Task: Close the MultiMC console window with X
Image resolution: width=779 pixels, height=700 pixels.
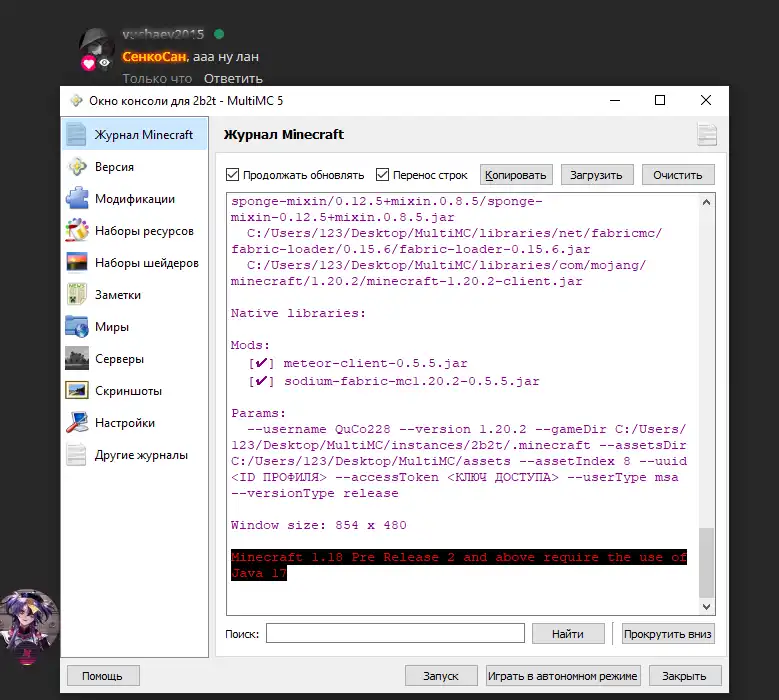Action: (705, 100)
